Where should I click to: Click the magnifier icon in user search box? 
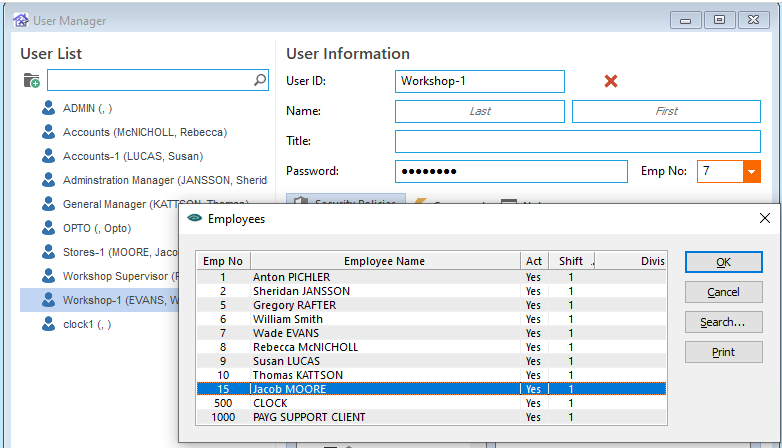click(x=260, y=80)
